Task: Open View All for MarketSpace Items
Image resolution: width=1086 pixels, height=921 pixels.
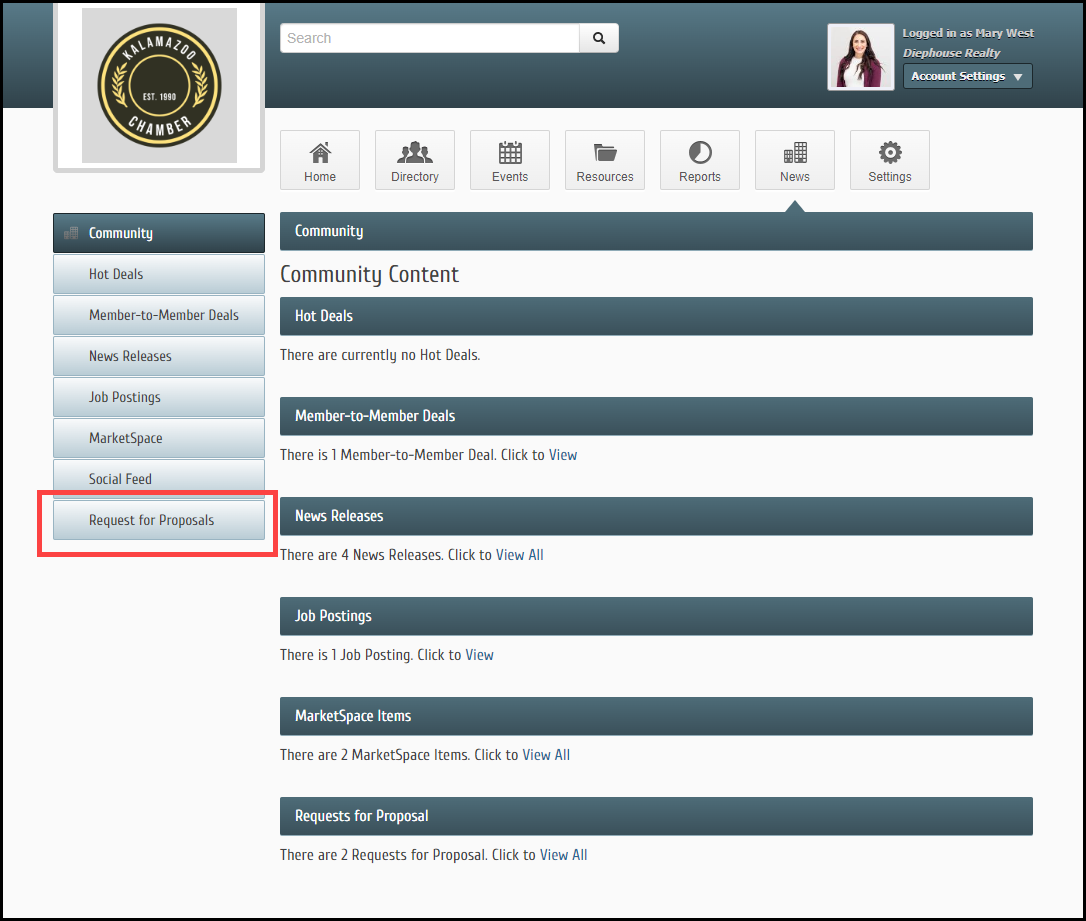Action: point(546,755)
